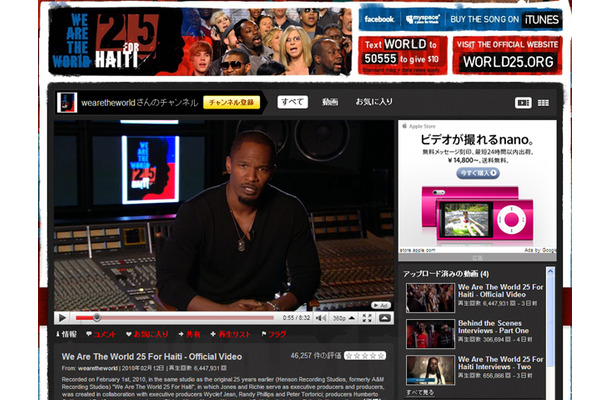Click the yellow チャンネル登録 subscribe button

point(231,102)
